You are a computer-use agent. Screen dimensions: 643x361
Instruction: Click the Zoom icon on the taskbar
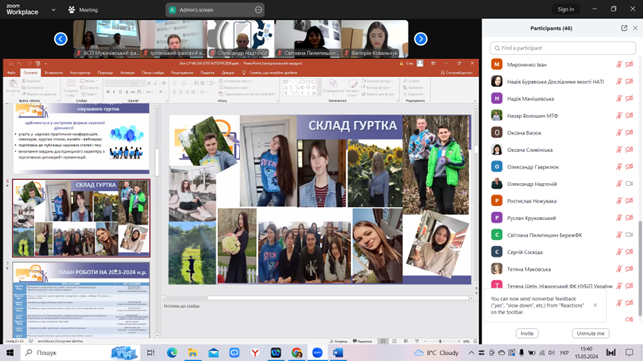(x=317, y=352)
